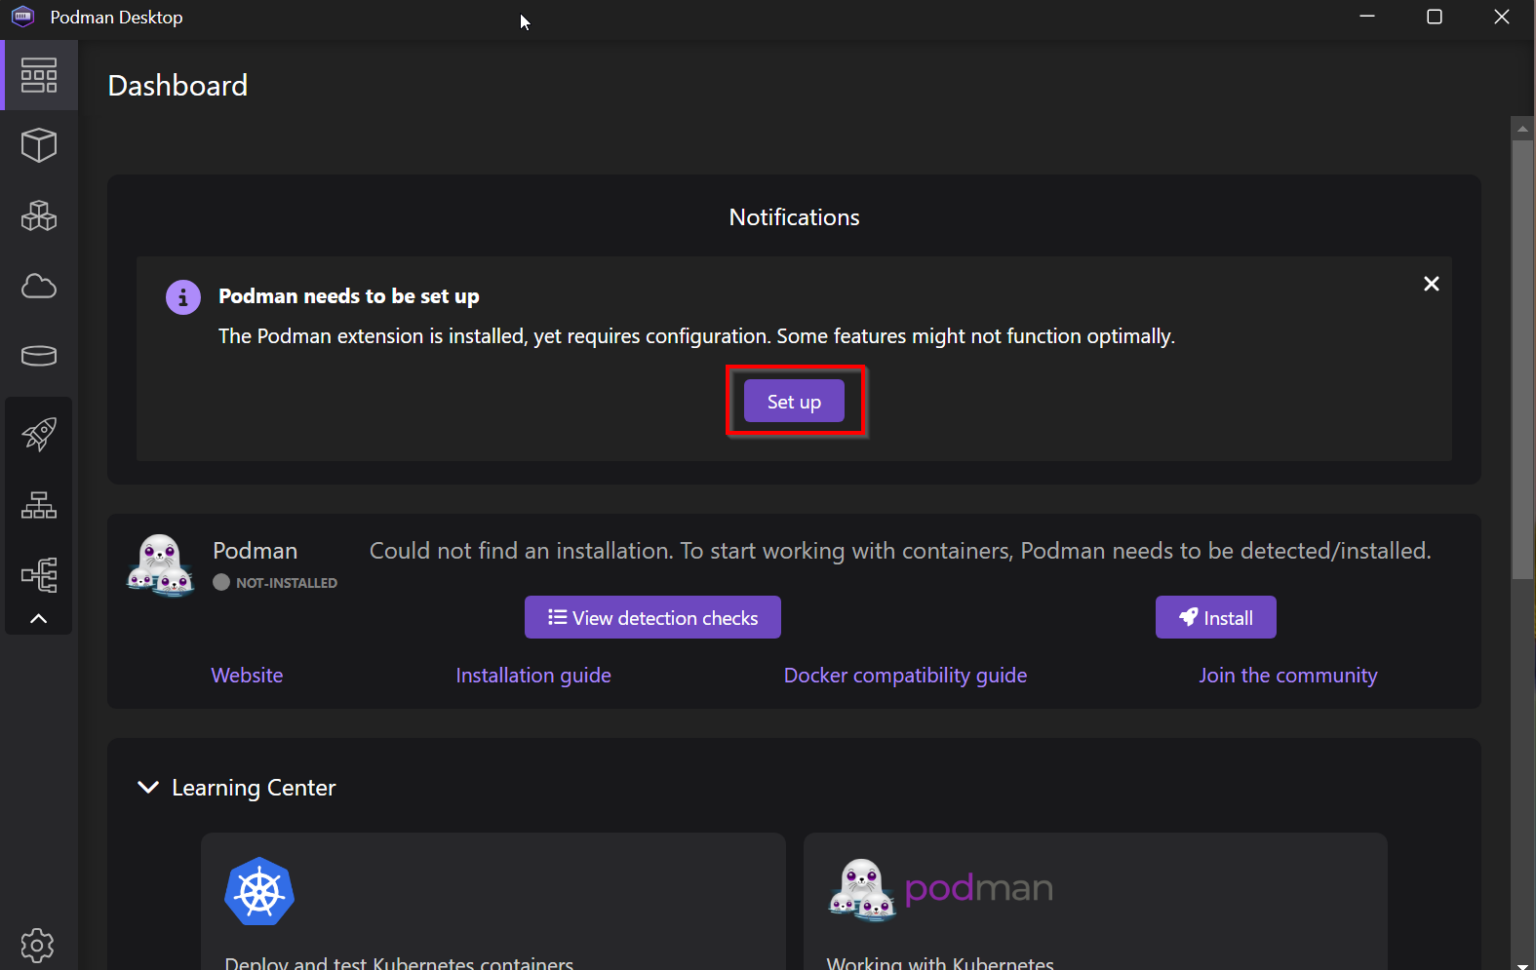This screenshot has width=1536, height=970.
Task: Select the Kubernetes hierarchy icon in the sidebar
Action: pos(39,505)
